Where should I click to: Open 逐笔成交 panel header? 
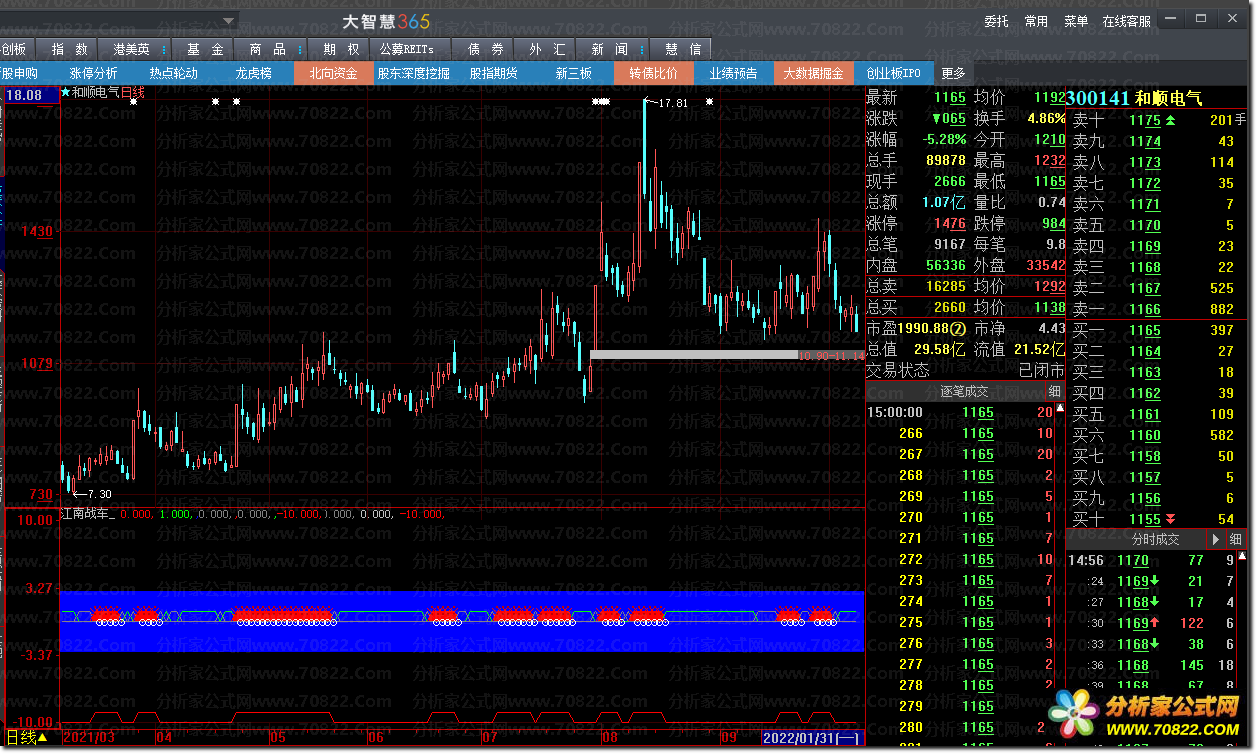point(964,392)
